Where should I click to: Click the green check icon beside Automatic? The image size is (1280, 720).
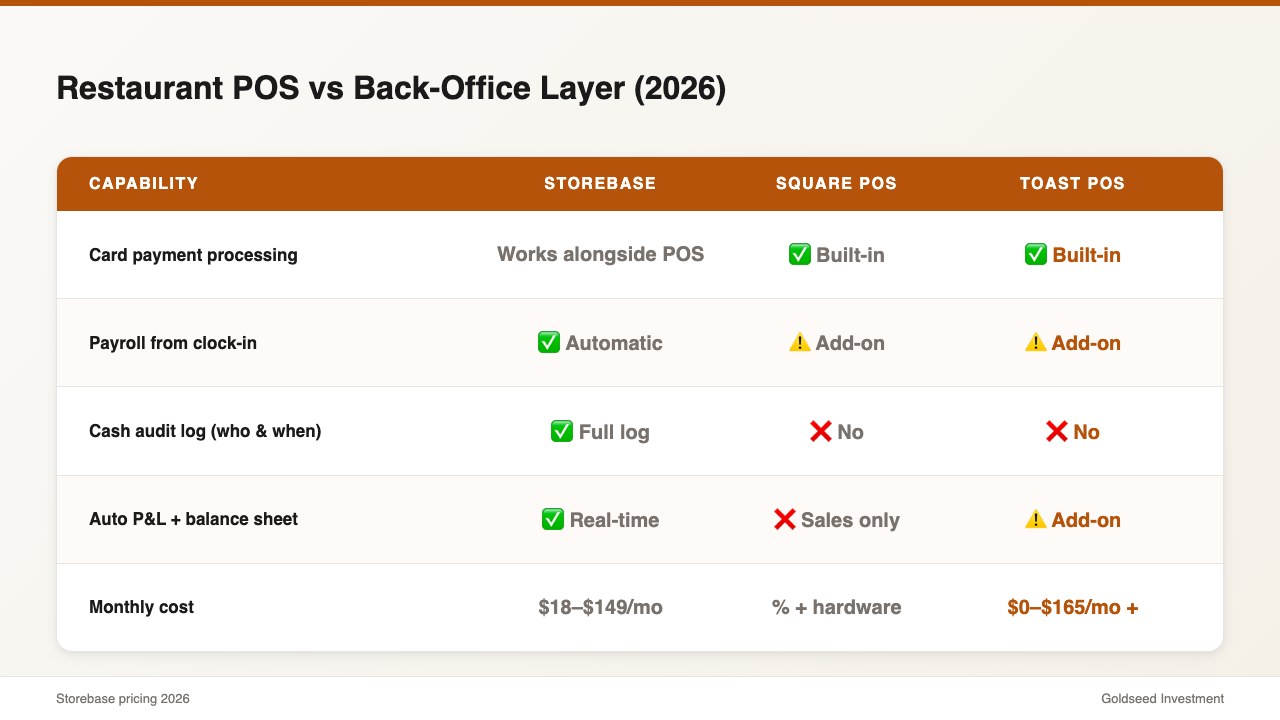pyautogui.click(x=549, y=343)
